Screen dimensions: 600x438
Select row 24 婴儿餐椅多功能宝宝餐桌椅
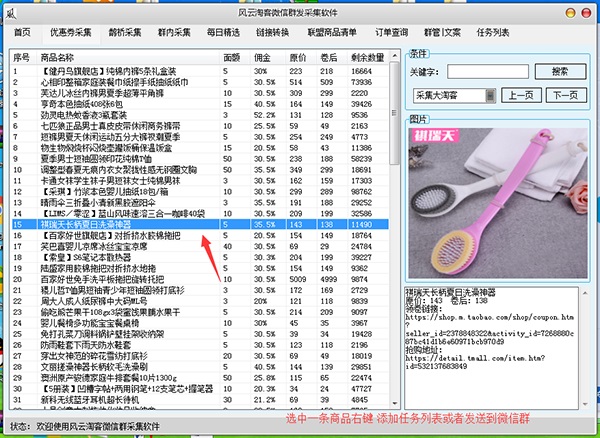[199, 323]
